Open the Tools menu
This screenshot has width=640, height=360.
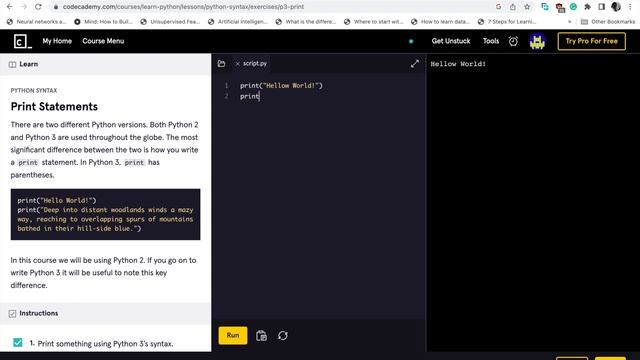[491, 41]
